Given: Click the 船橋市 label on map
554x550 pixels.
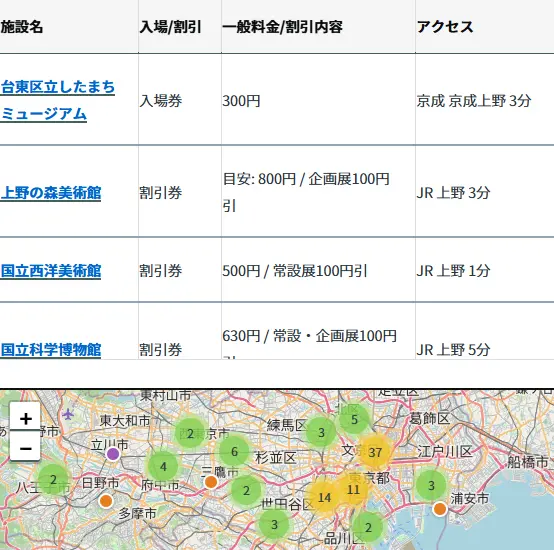Looking at the screenshot, I should (x=528, y=462).
